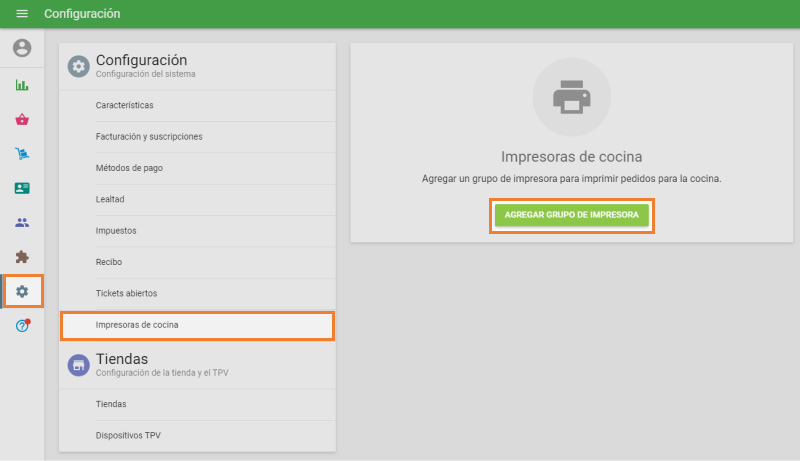Click the large kitchen printer icon
Viewport: 800px width, 461px height.
571,97
